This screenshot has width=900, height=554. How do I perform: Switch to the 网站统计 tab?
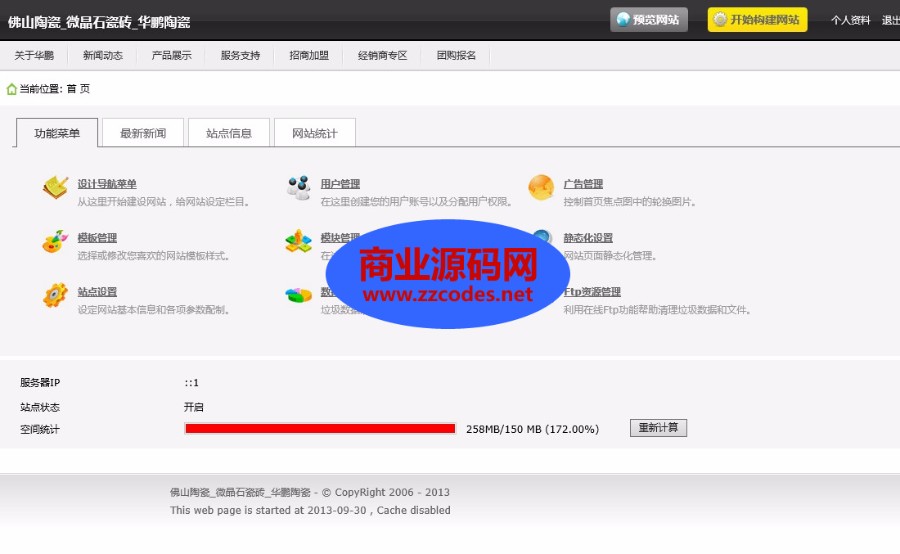(x=315, y=133)
